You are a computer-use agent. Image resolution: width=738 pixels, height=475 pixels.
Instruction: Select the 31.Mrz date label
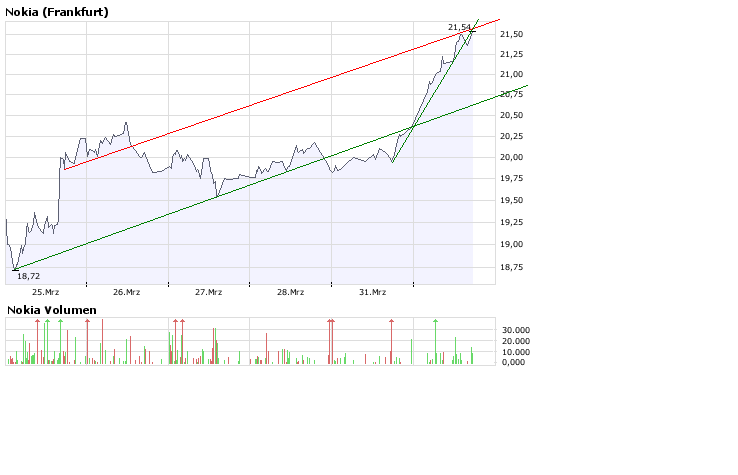[372, 292]
